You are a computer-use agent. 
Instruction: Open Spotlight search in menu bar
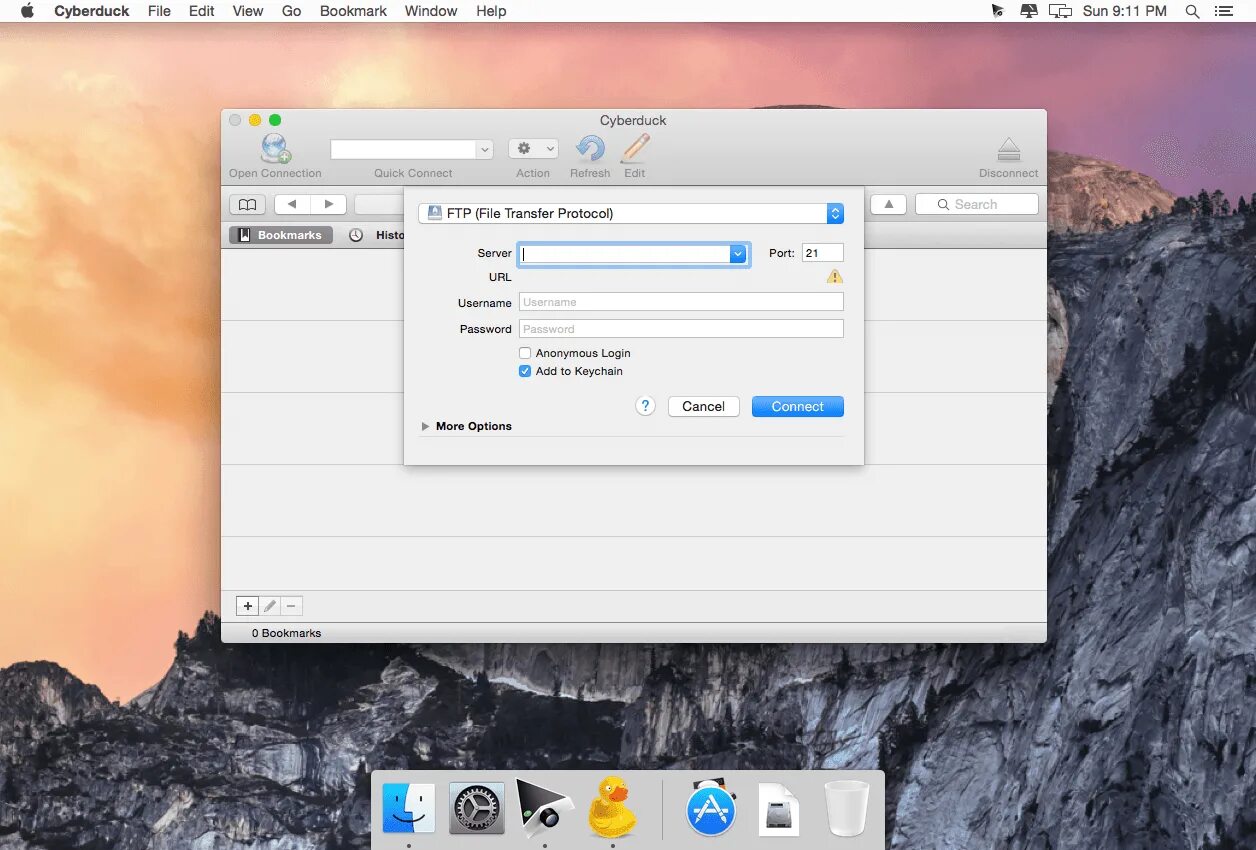(1192, 11)
